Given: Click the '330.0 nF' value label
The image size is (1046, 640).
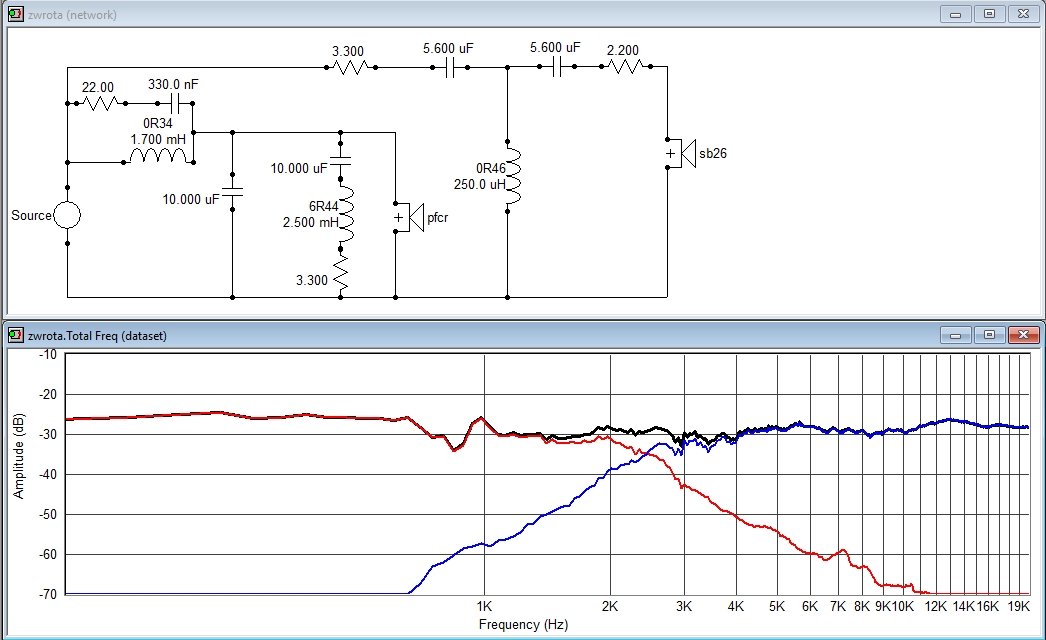Looking at the screenshot, I should click(173, 84).
